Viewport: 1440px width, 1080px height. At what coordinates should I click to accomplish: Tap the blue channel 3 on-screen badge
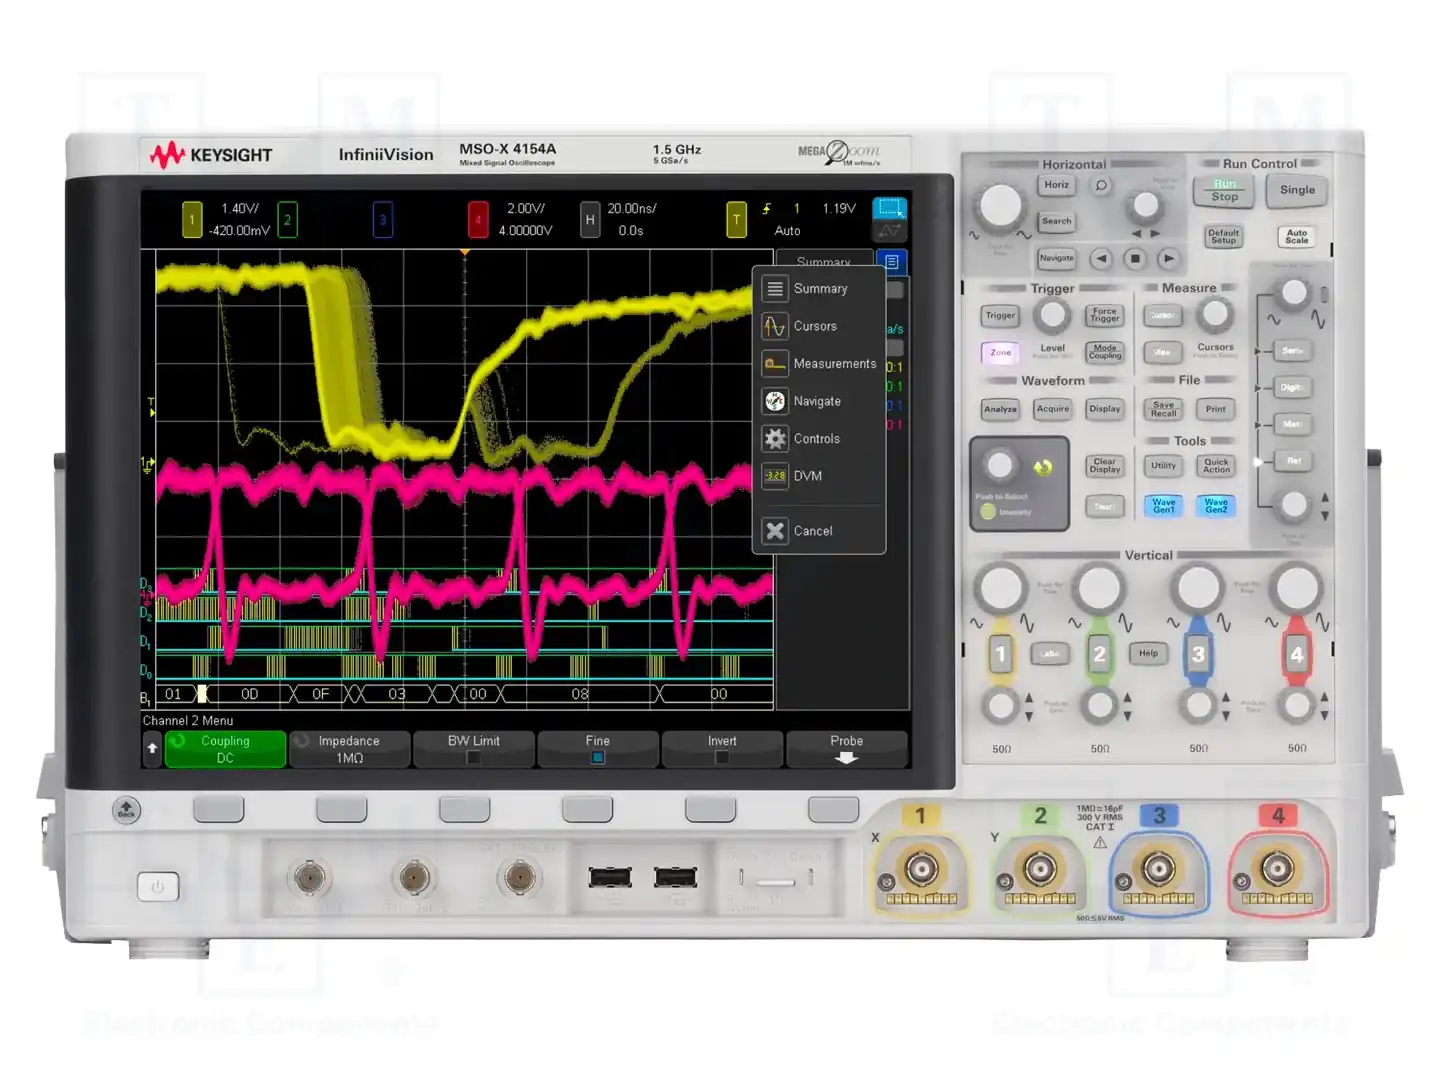point(382,220)
